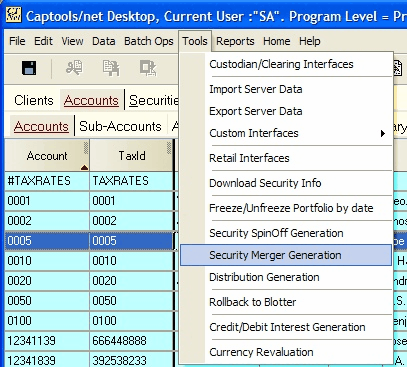This screenshot has height=367, width=407.
Task: Switch to the Clients tab
Action: [34, 100]
